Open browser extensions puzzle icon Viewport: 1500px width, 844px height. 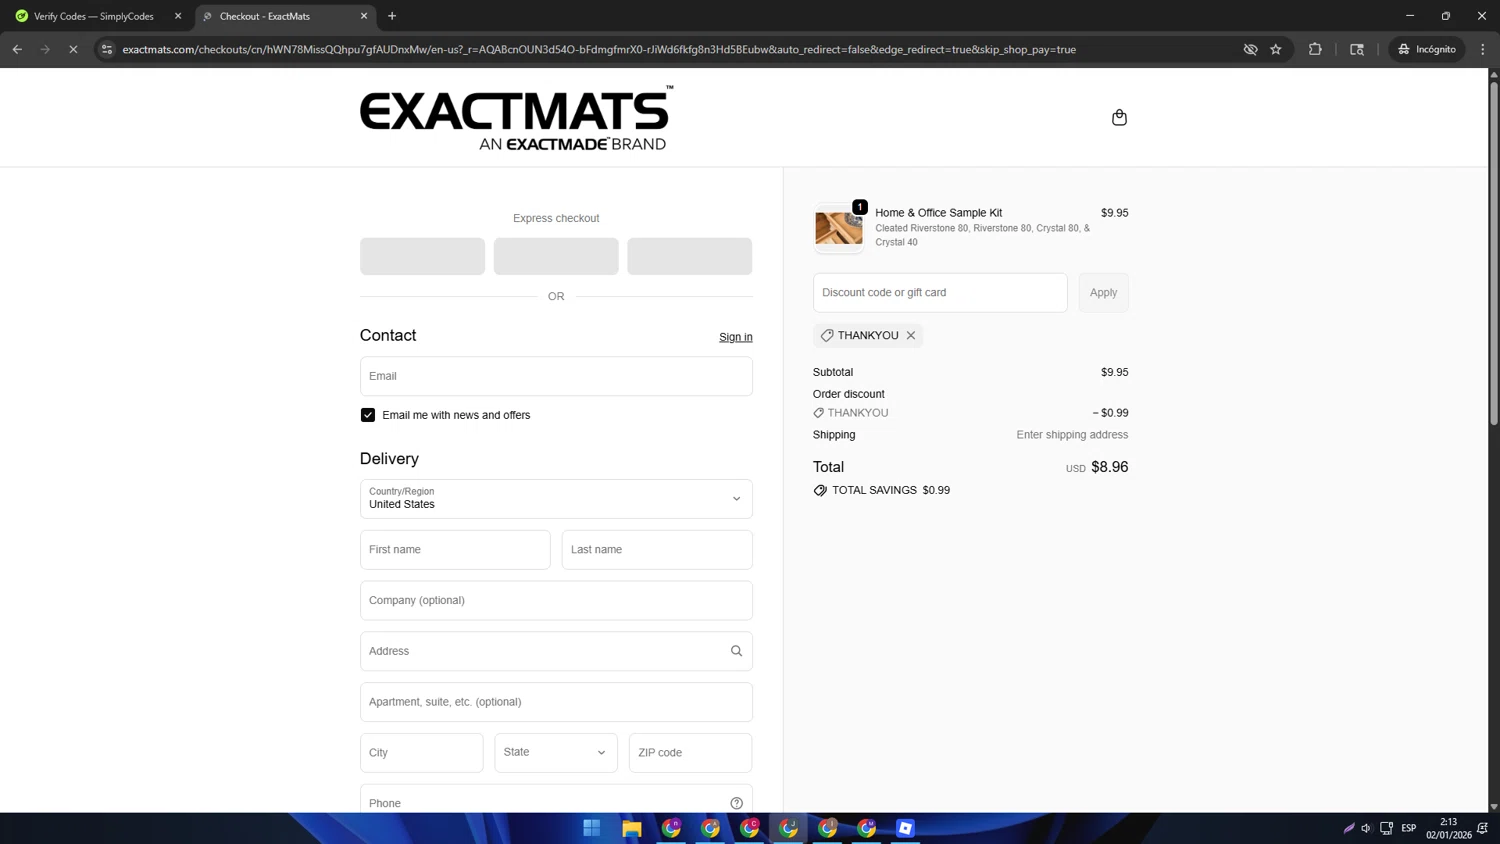coord(1315,49)
